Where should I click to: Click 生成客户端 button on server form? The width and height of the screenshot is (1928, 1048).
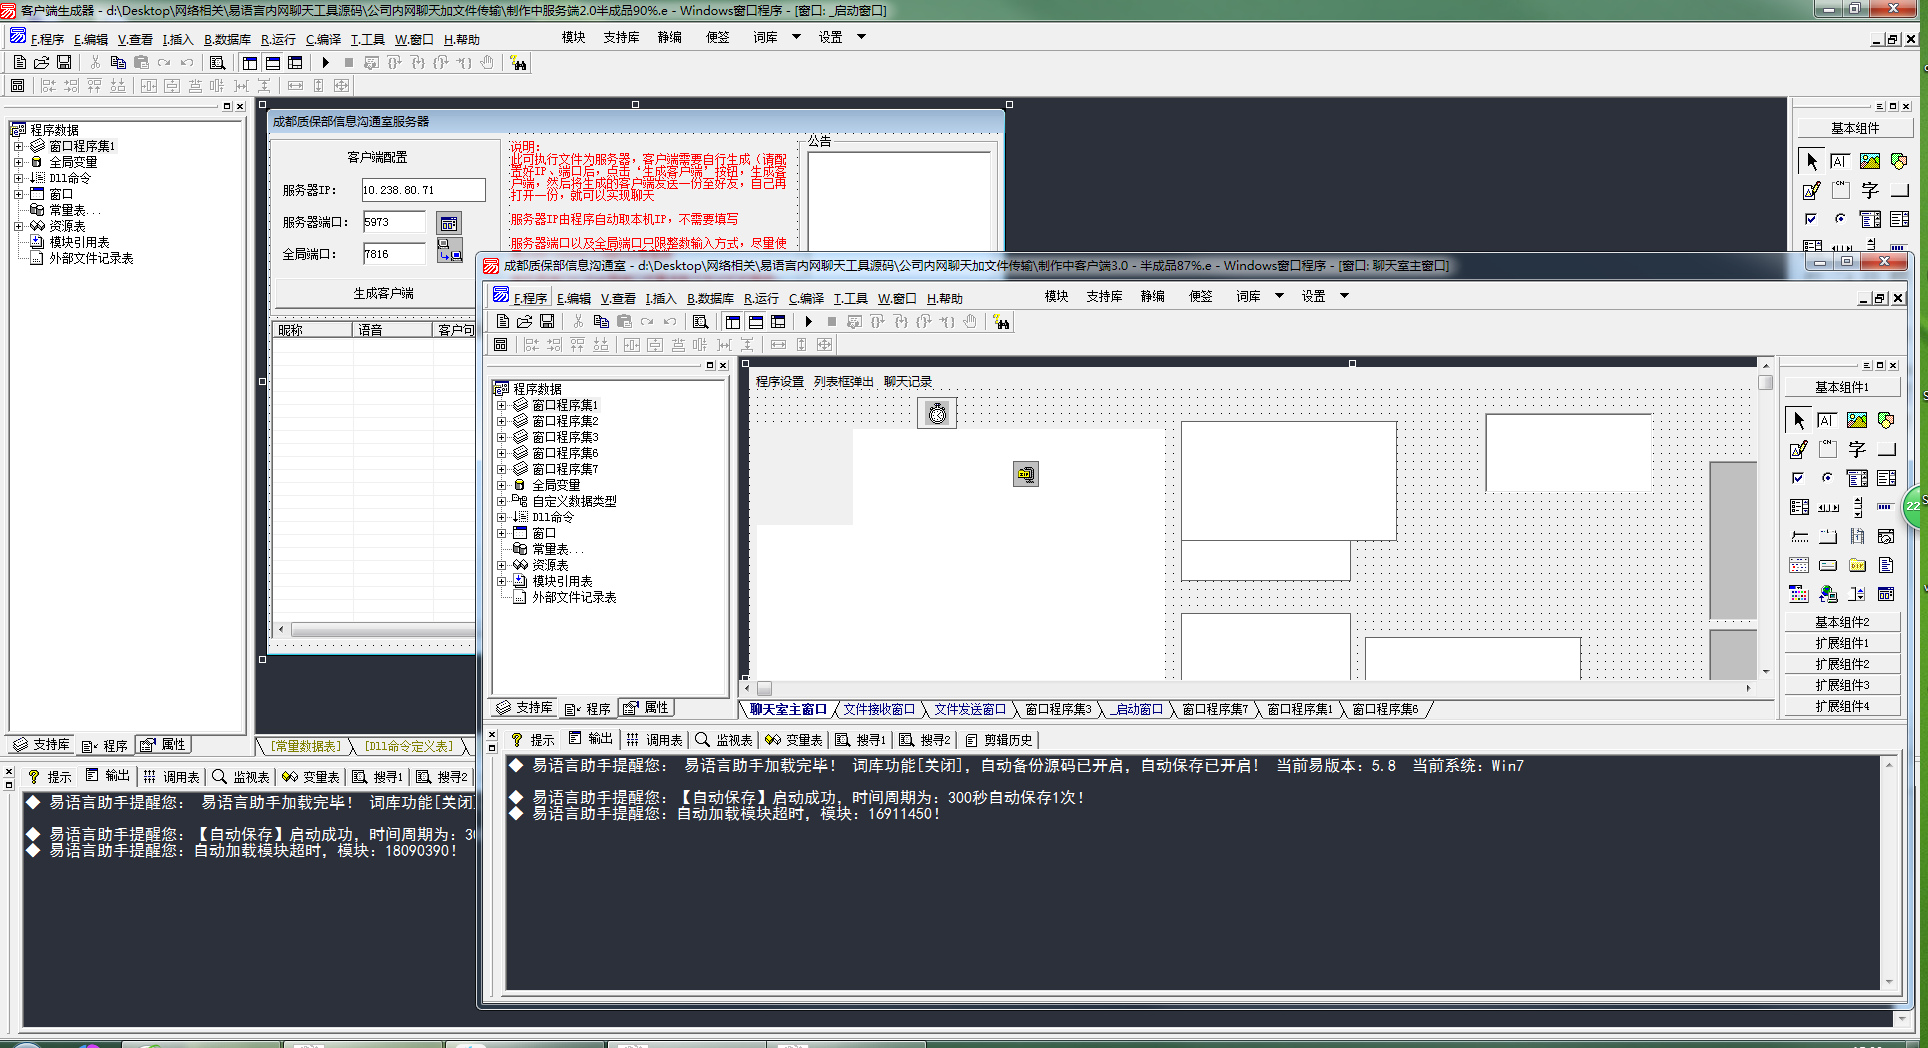383,293
